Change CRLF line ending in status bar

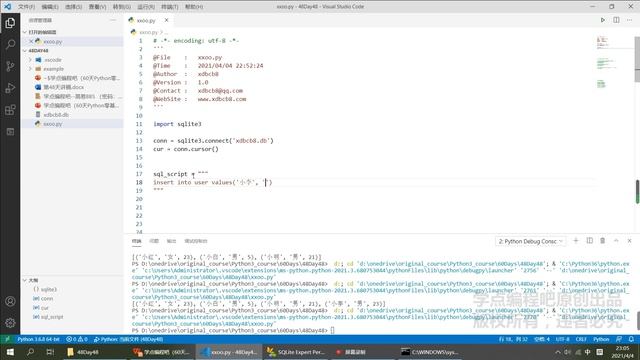(581, 339)
